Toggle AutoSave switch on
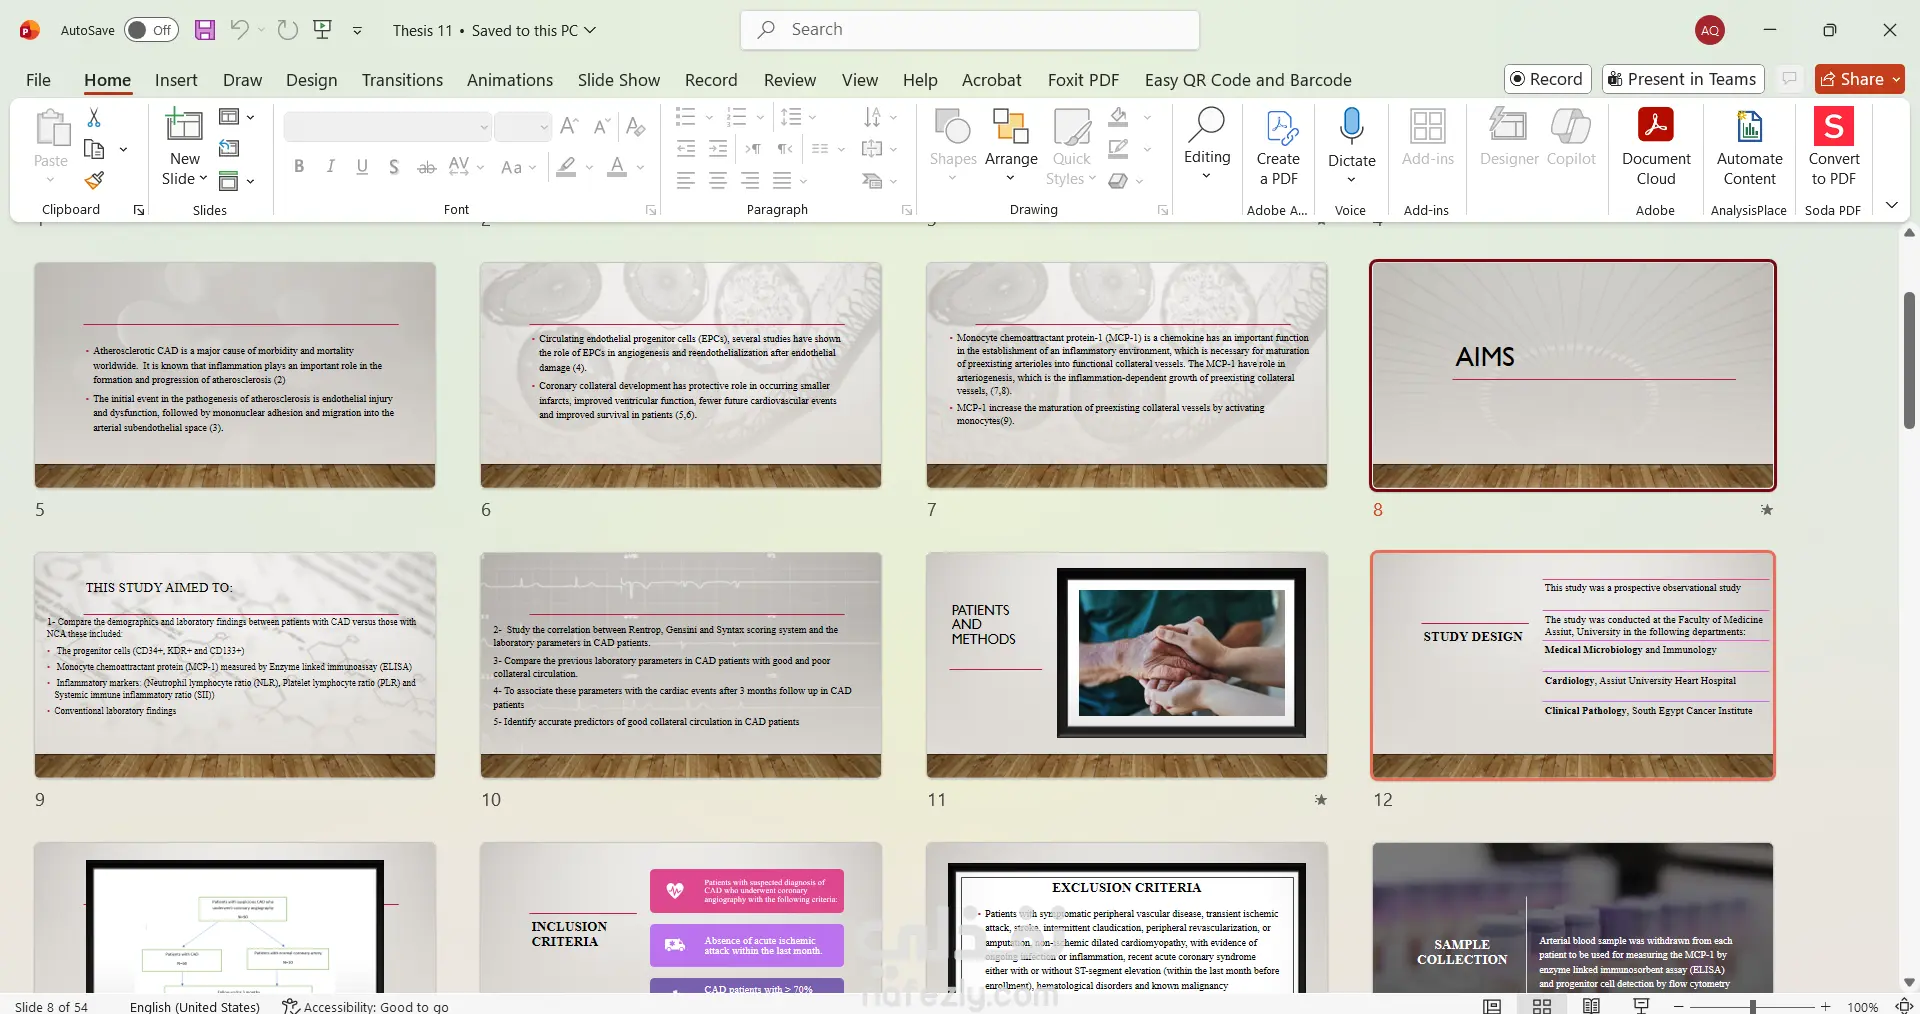Screen dimensions: 1920x1014 [151, 30]
